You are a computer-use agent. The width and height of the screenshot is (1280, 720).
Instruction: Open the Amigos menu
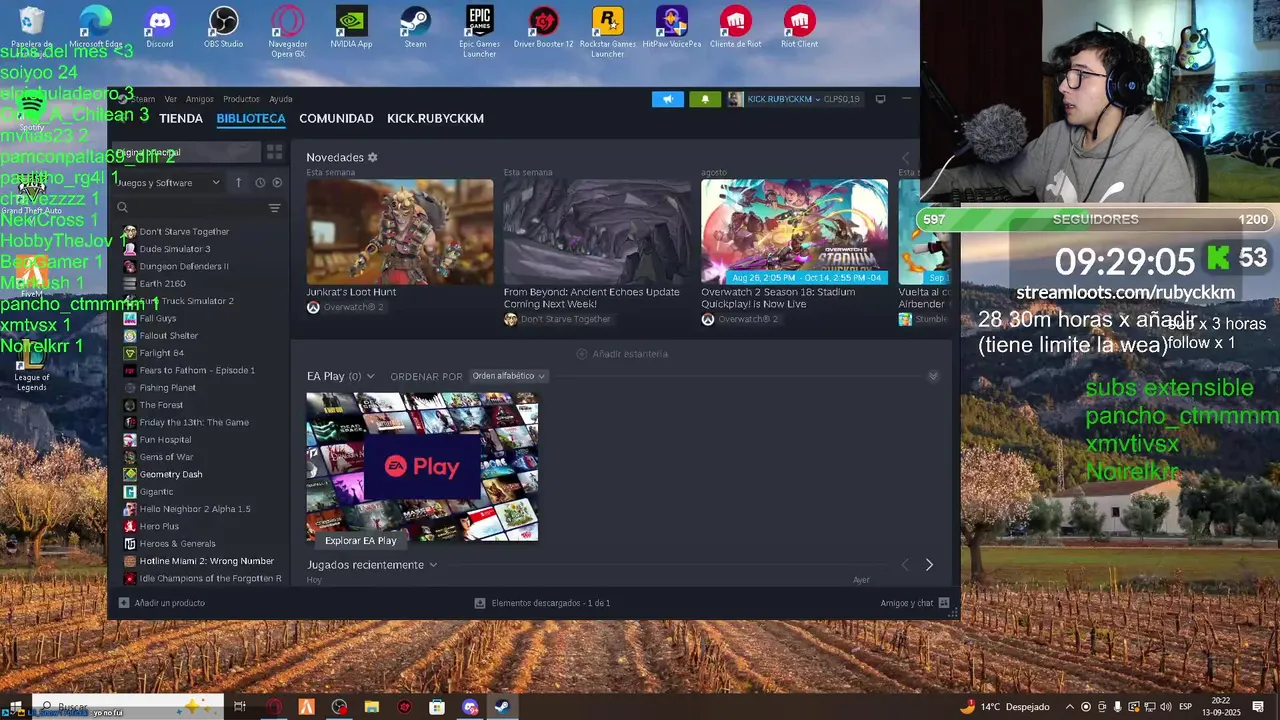click(200, 99)
